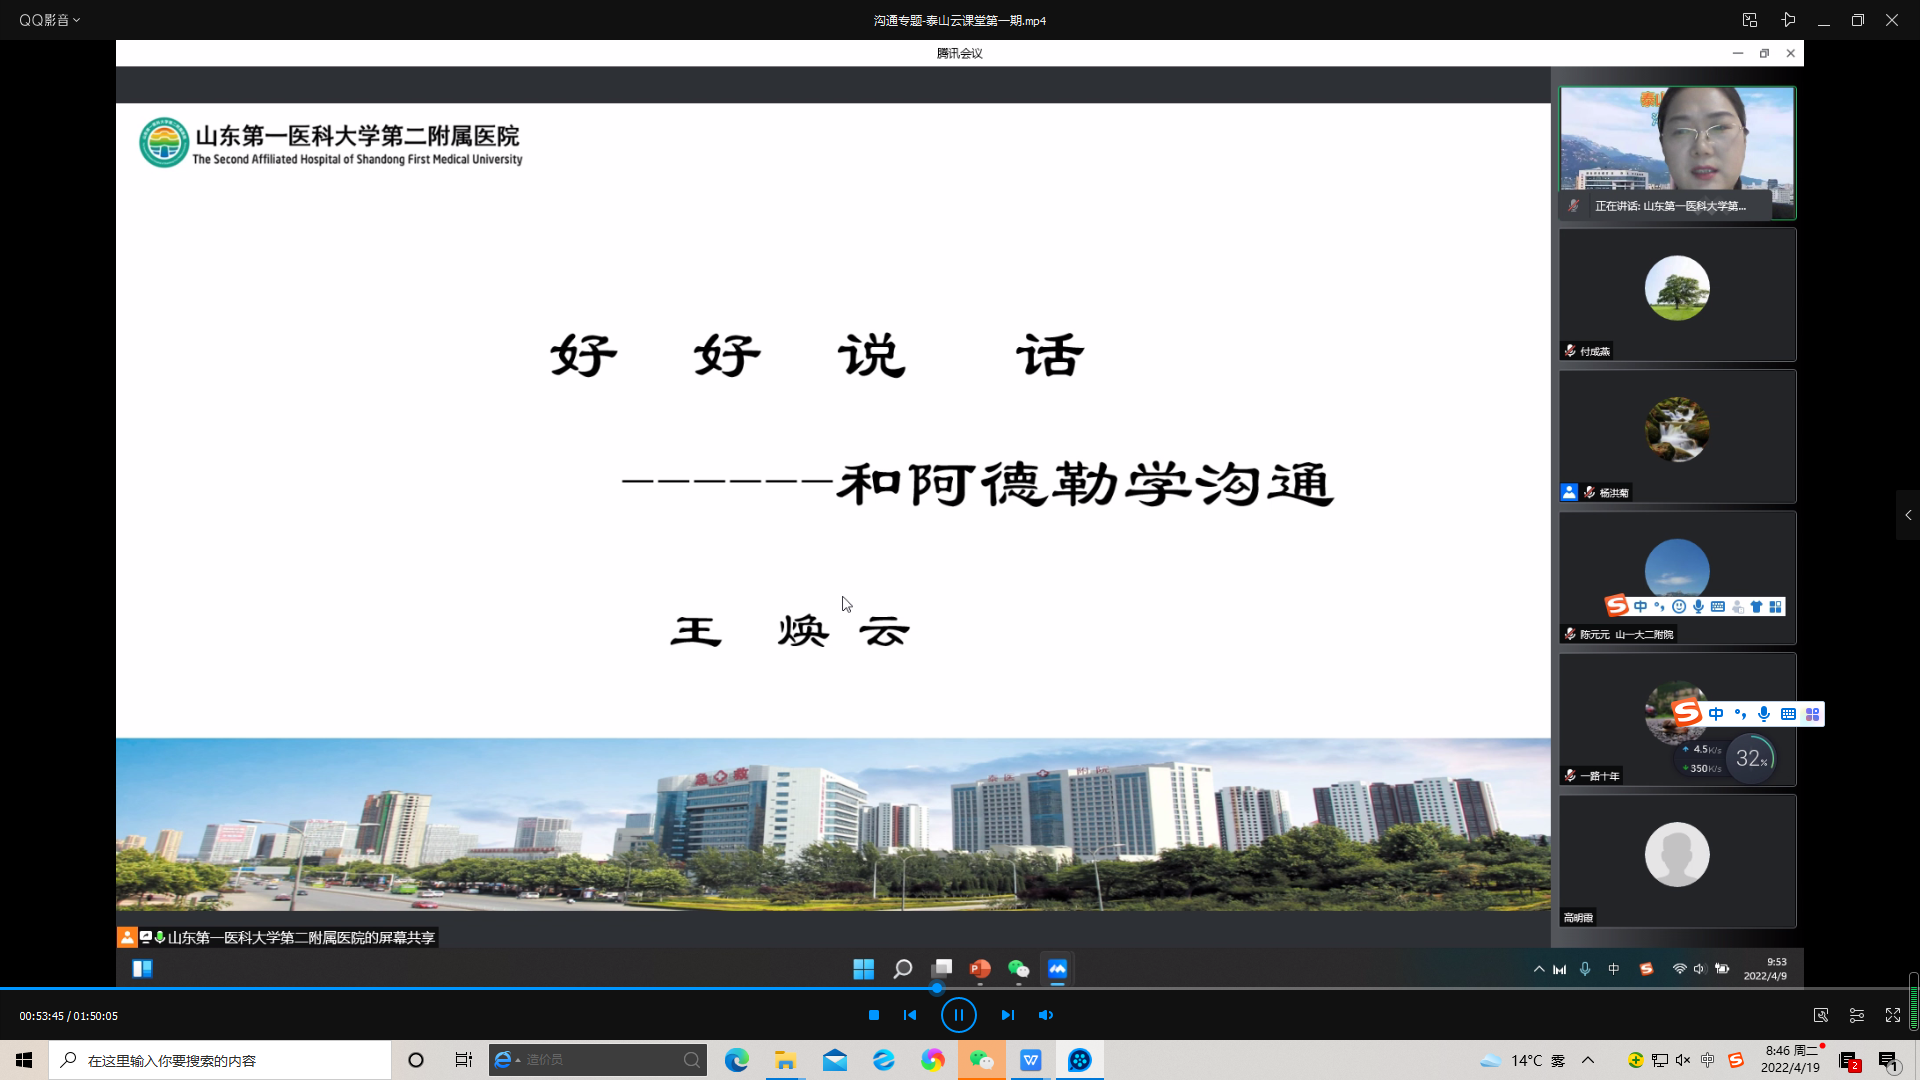This screenshot has width=1920, height=1080.
Task: Click the Sogou S icon in host tray
Action: [x=1736, y=1060]
